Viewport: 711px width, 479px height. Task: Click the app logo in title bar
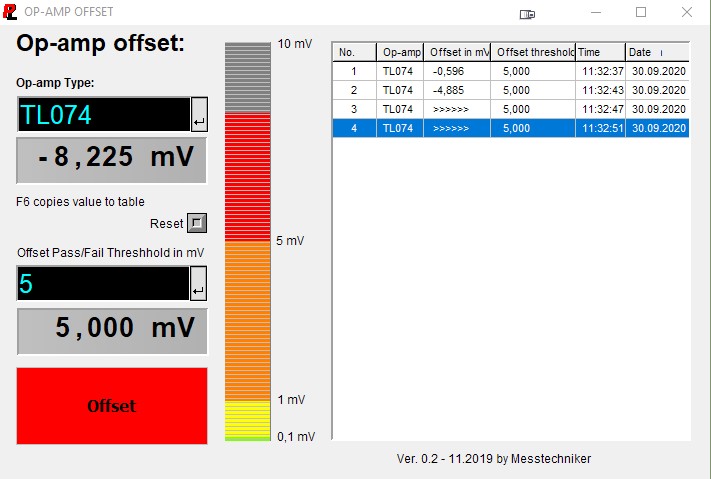coord(10,12)
